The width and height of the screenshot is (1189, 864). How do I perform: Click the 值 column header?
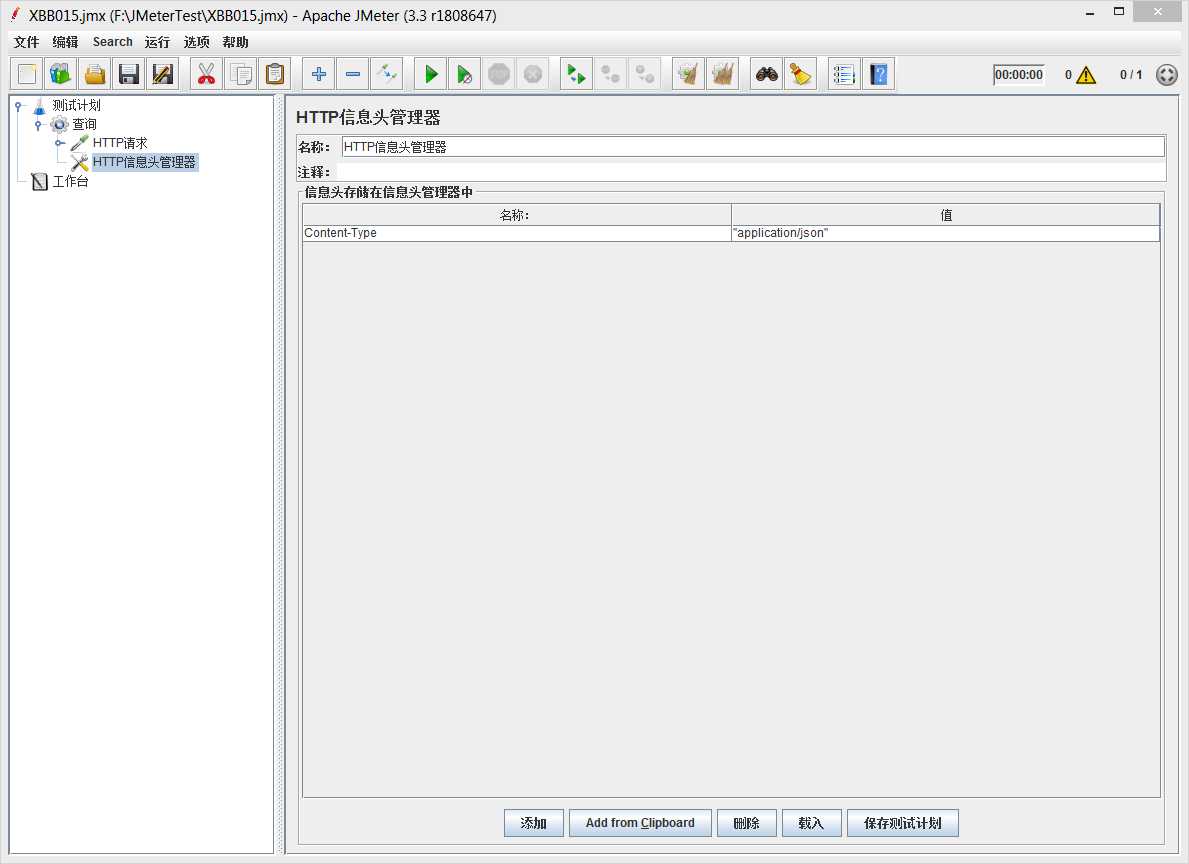tap(946, 215)
